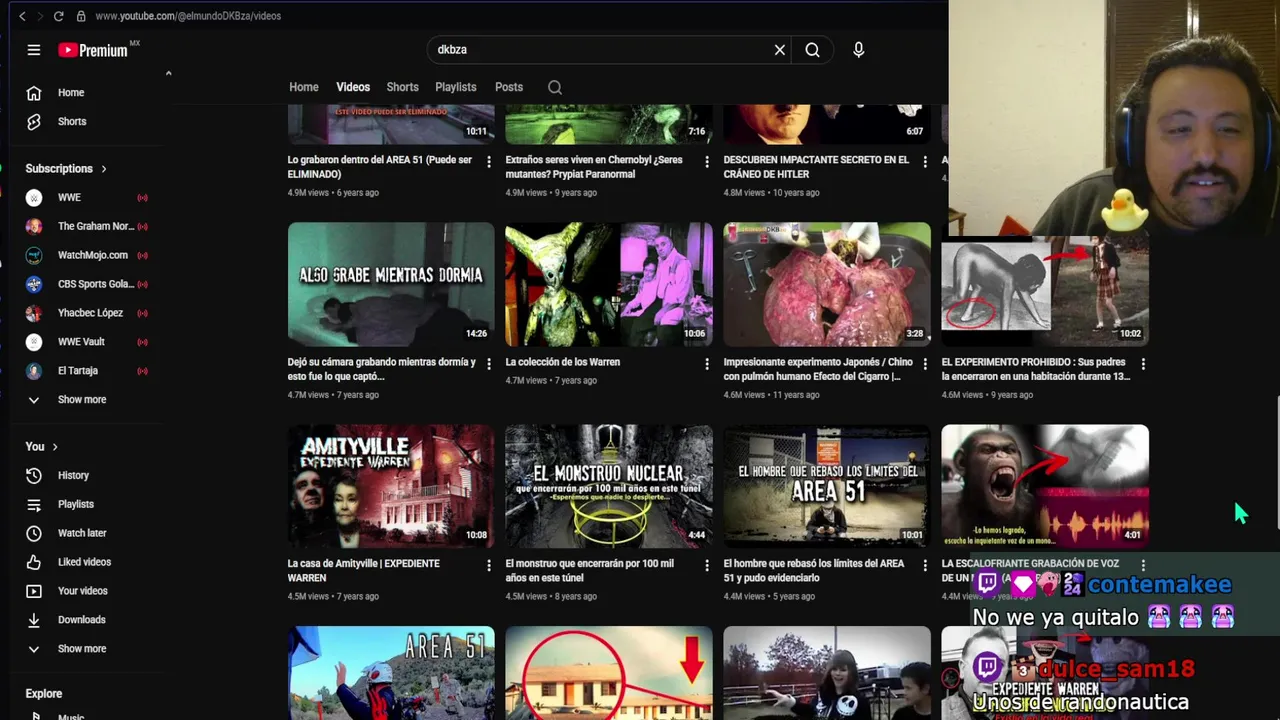
Task: Open Liked videos list
Action: (x=85, y=562)
